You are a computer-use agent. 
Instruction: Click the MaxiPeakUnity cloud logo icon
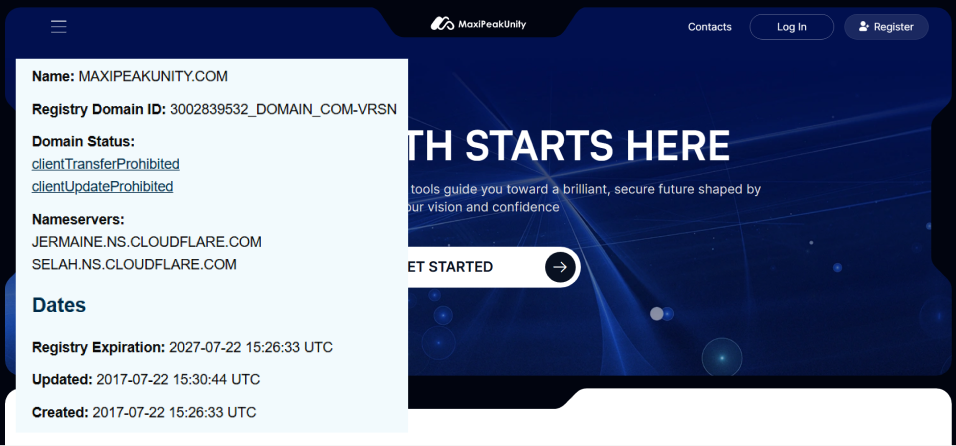pos(442,24)
